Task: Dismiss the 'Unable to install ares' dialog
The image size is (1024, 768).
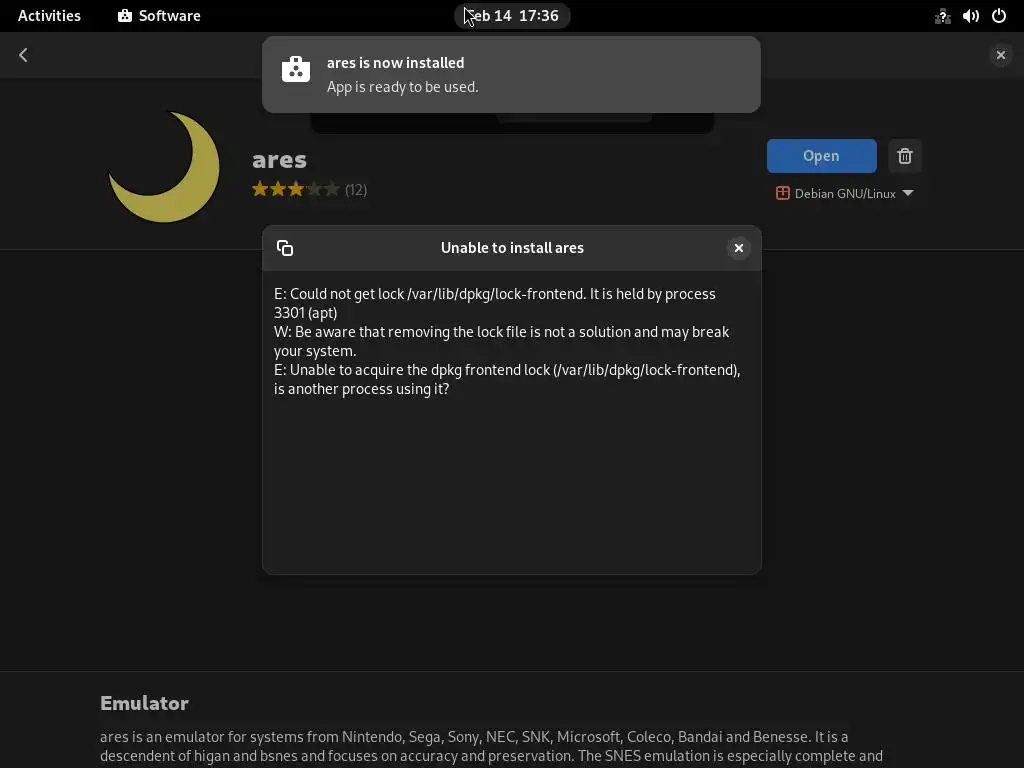Action: tap(739, 248)
